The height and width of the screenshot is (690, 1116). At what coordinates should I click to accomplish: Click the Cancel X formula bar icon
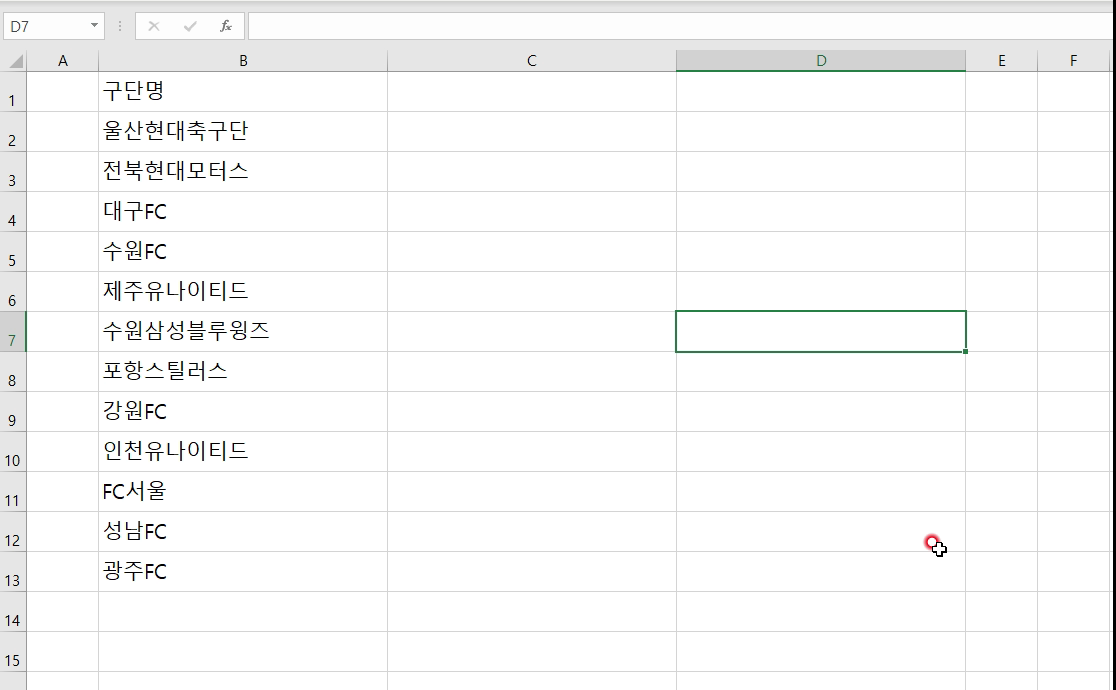coord(154,26)
